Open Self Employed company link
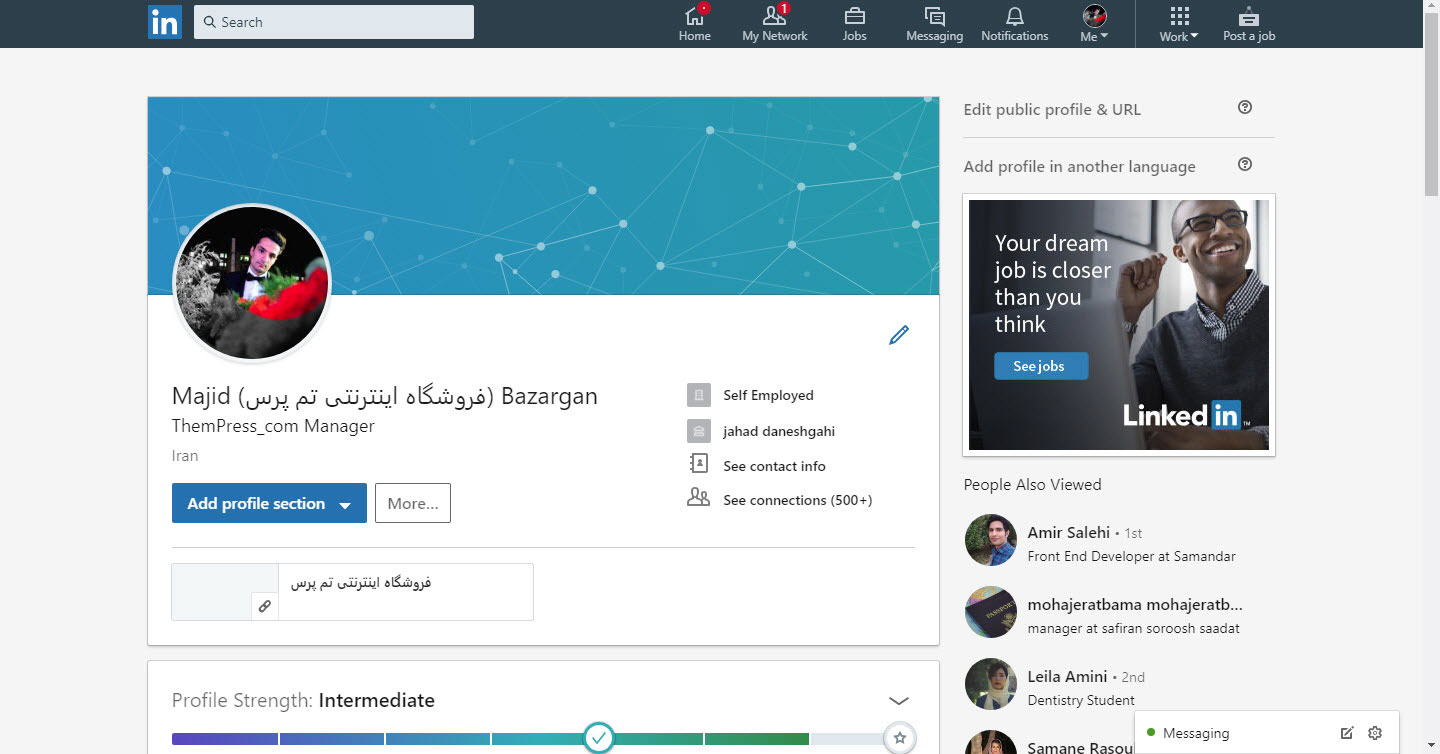 coord(768,395)
